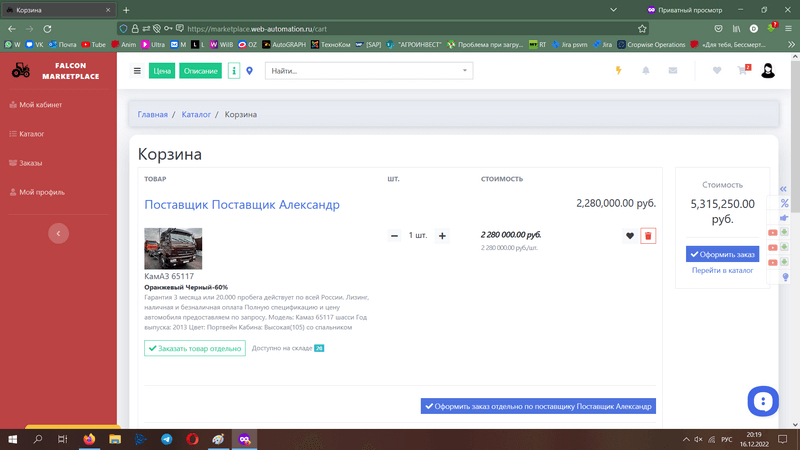
Task: Open the notifications bell
Action: point(646,70)
